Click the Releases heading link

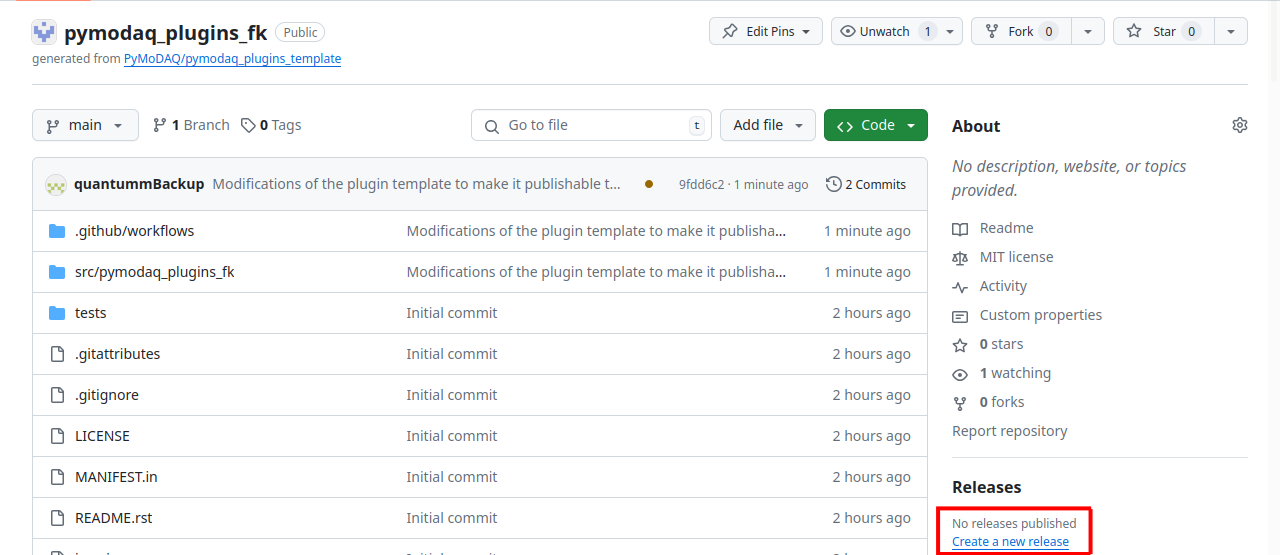pos(987,487)
